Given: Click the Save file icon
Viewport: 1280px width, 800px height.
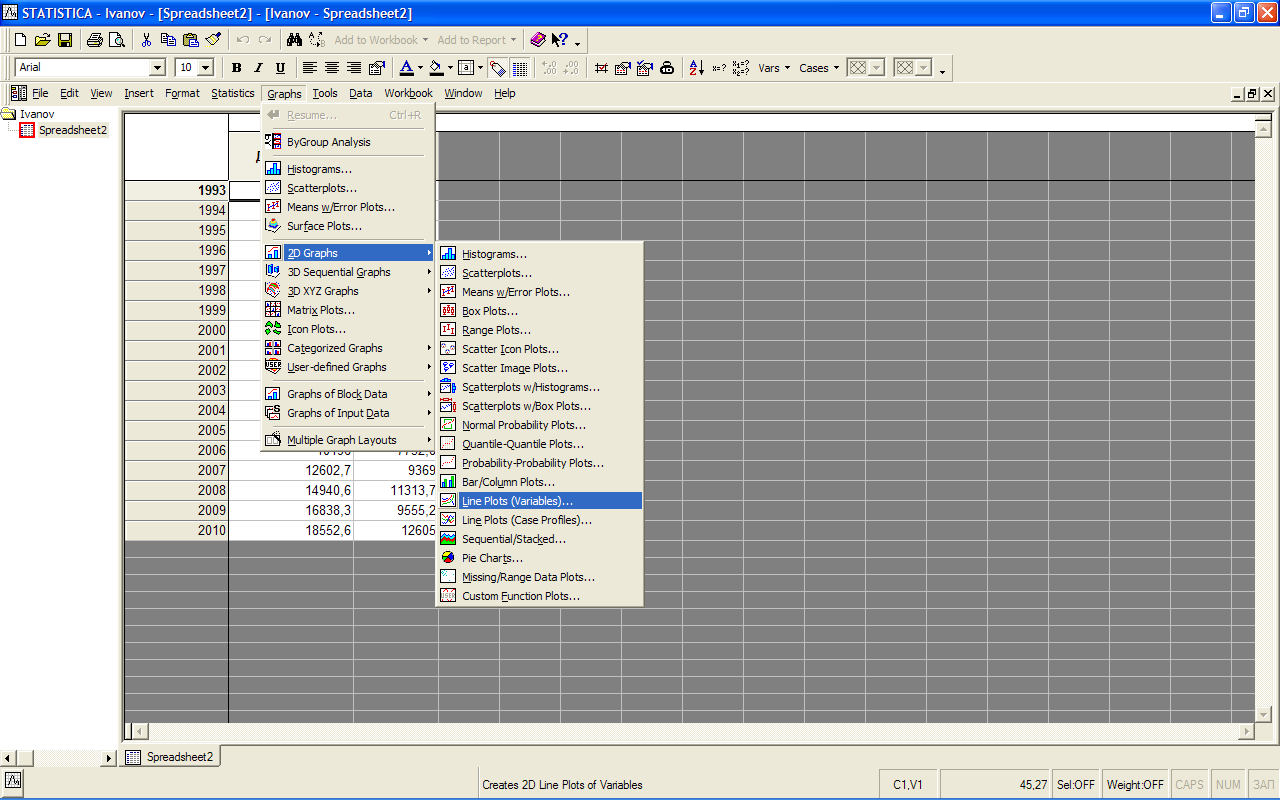Looking at the screenshot, I should 65,40.
